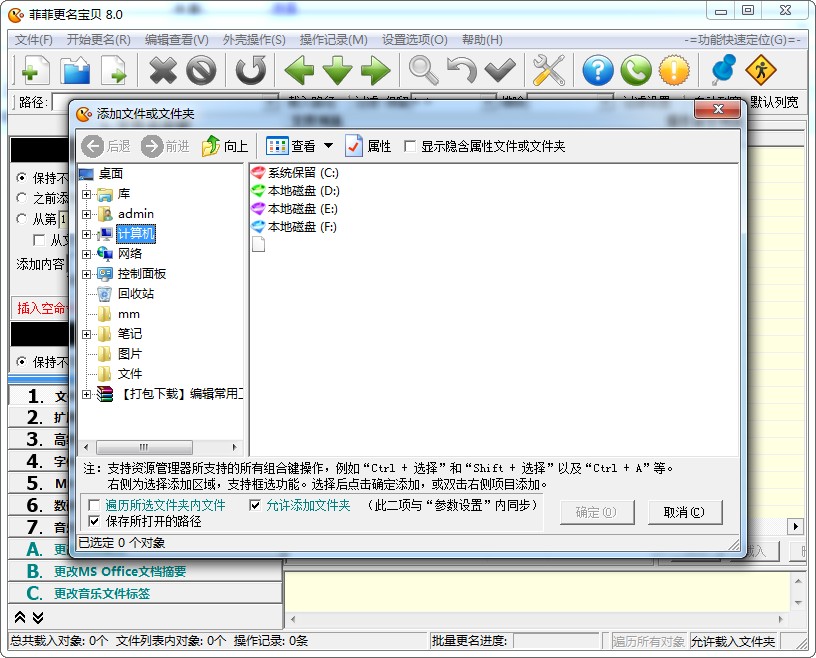Open settings with the wrench tools icon
816x658 pixels.
click(x=549, y=70)
